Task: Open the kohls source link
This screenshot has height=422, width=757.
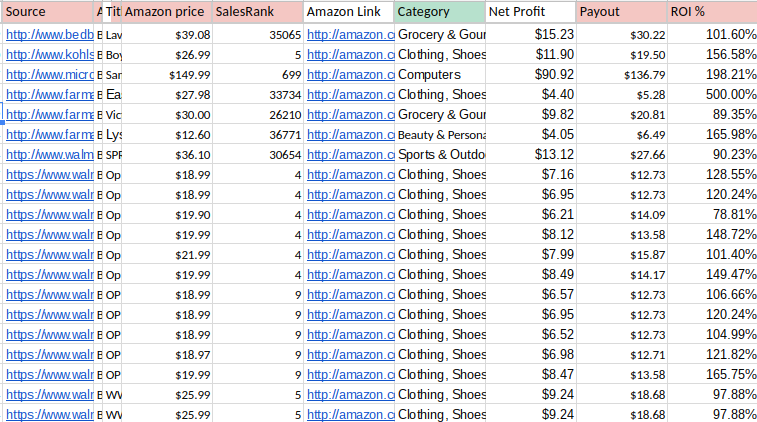Action: tap(50, 54)
